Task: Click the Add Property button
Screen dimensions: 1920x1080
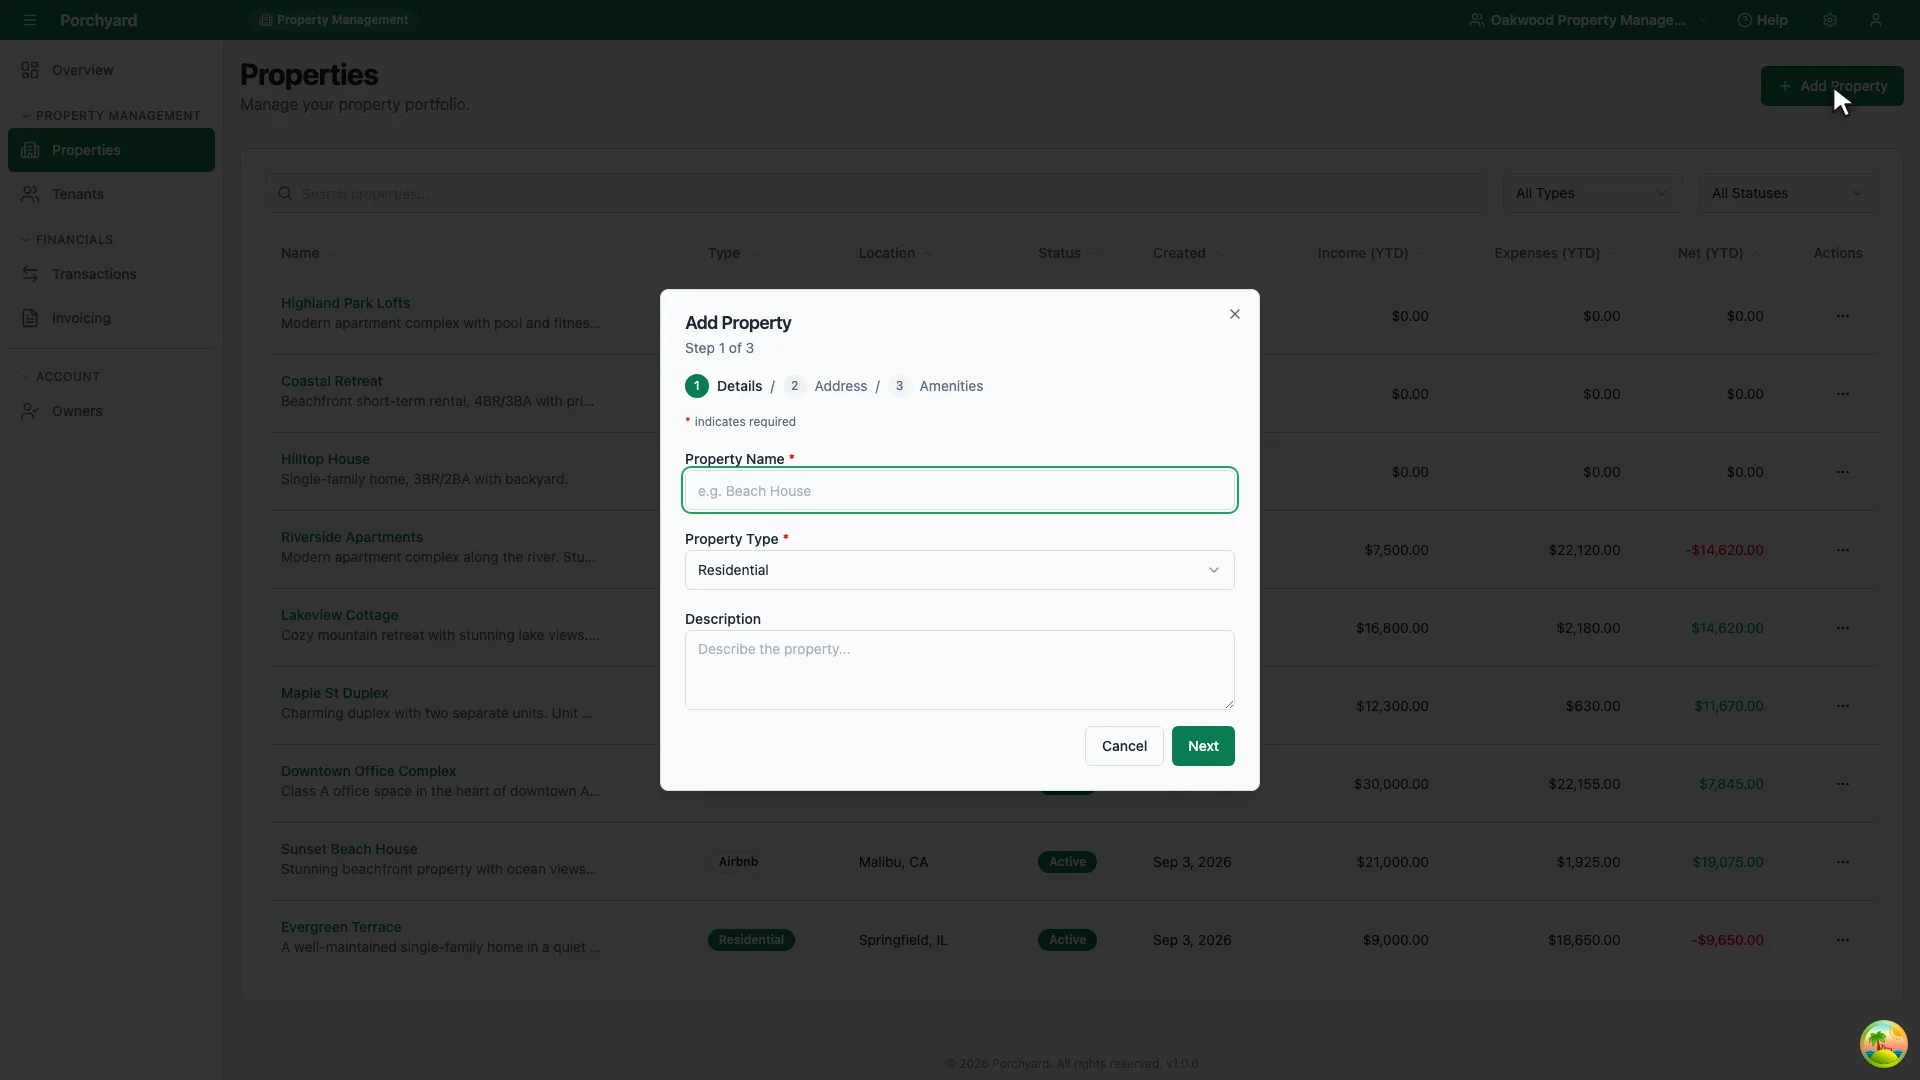Action: 1832,86
